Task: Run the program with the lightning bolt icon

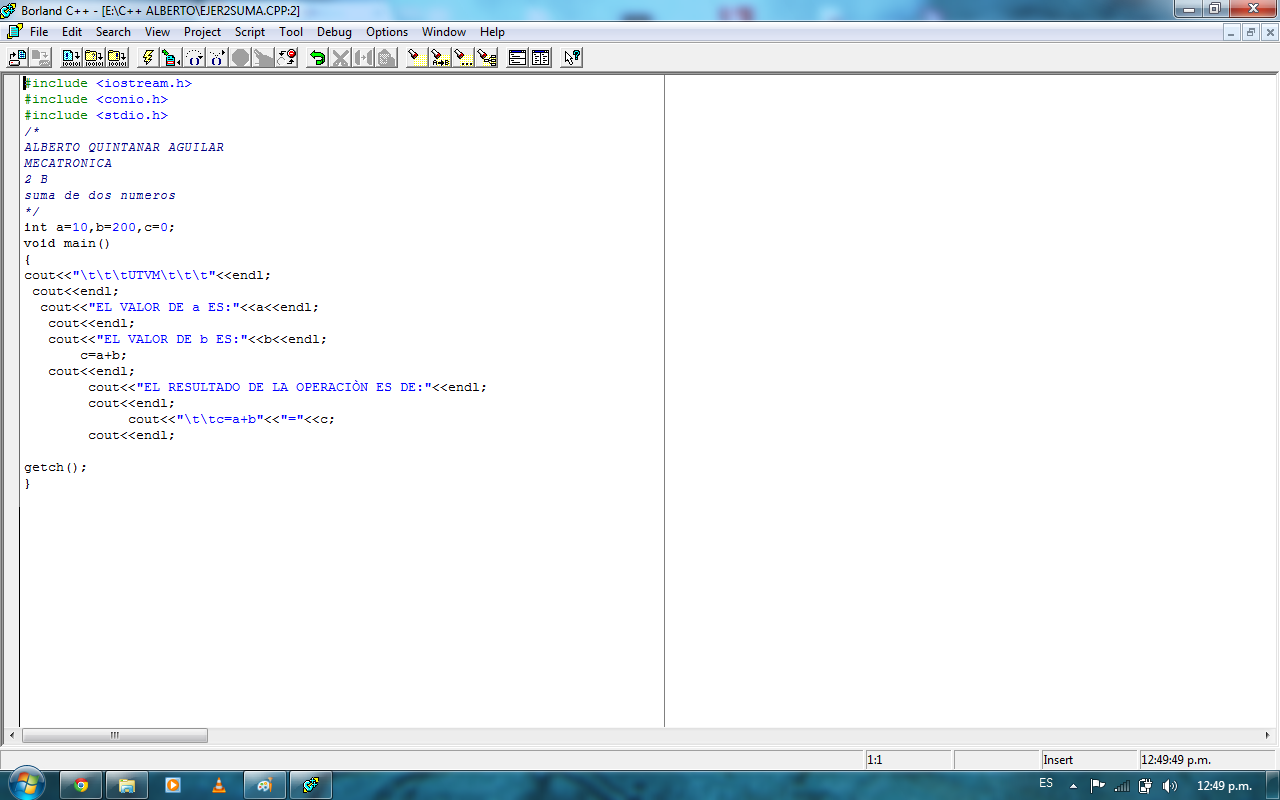Action: coord(146,57)
